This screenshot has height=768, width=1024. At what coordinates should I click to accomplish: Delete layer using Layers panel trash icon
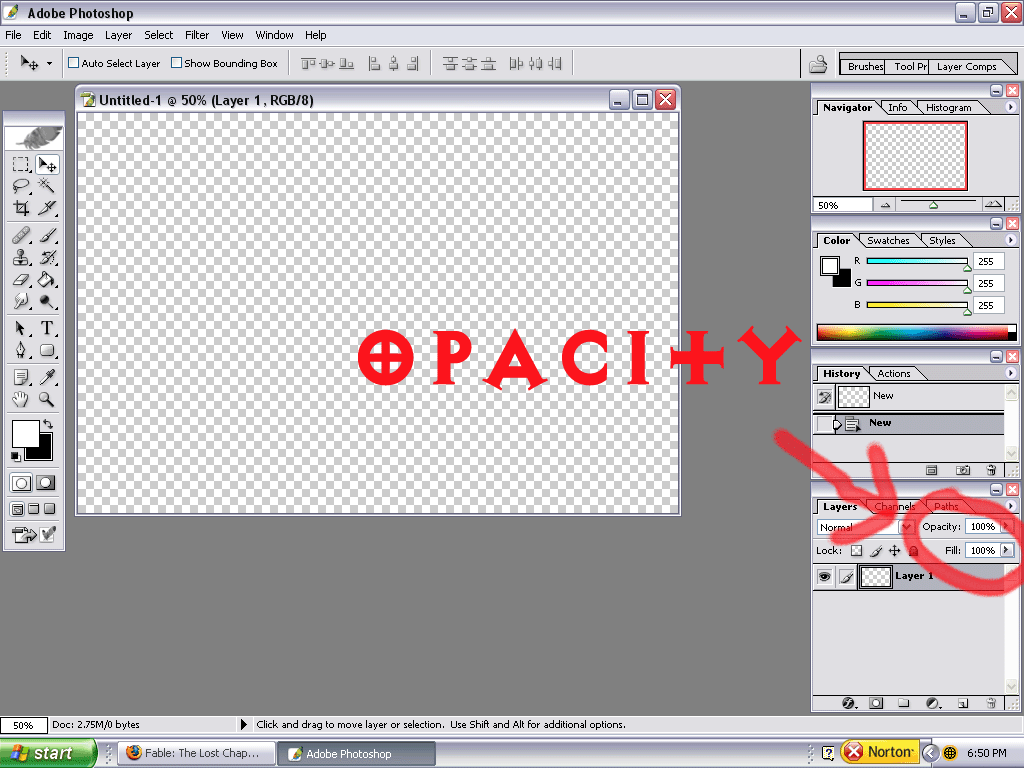[990, 703]
